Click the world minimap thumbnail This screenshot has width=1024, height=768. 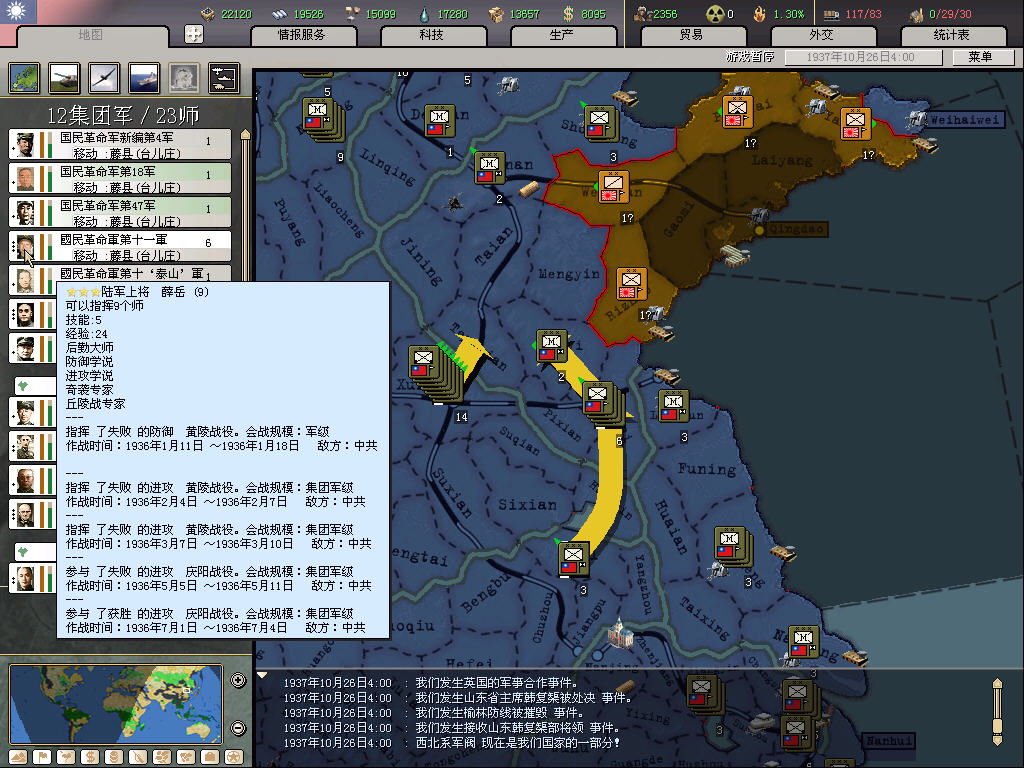coord(116,704)
